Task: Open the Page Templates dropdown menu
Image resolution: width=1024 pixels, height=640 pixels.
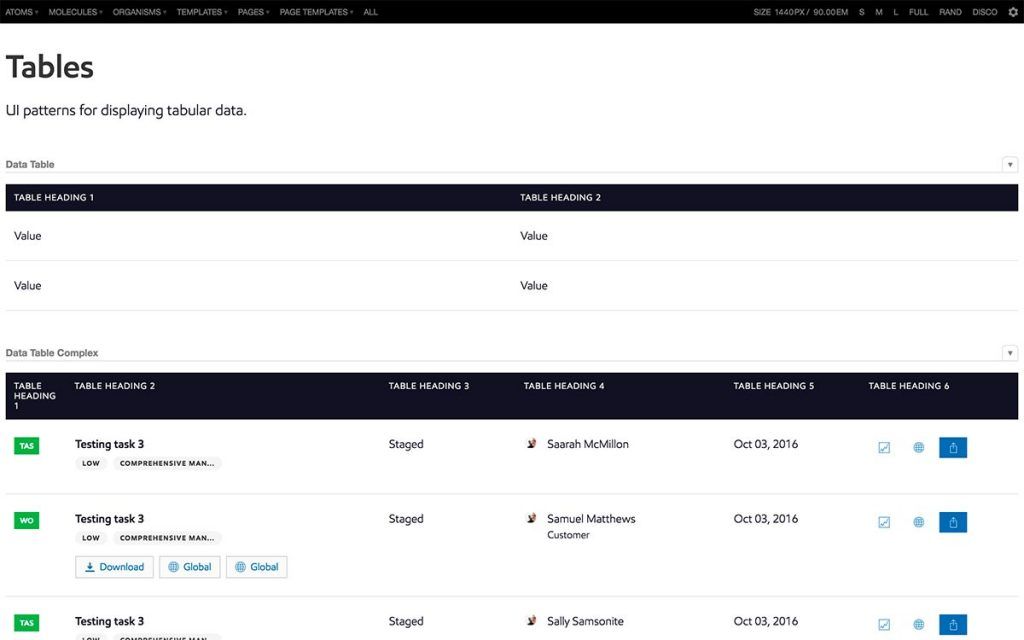Action: 316,12
